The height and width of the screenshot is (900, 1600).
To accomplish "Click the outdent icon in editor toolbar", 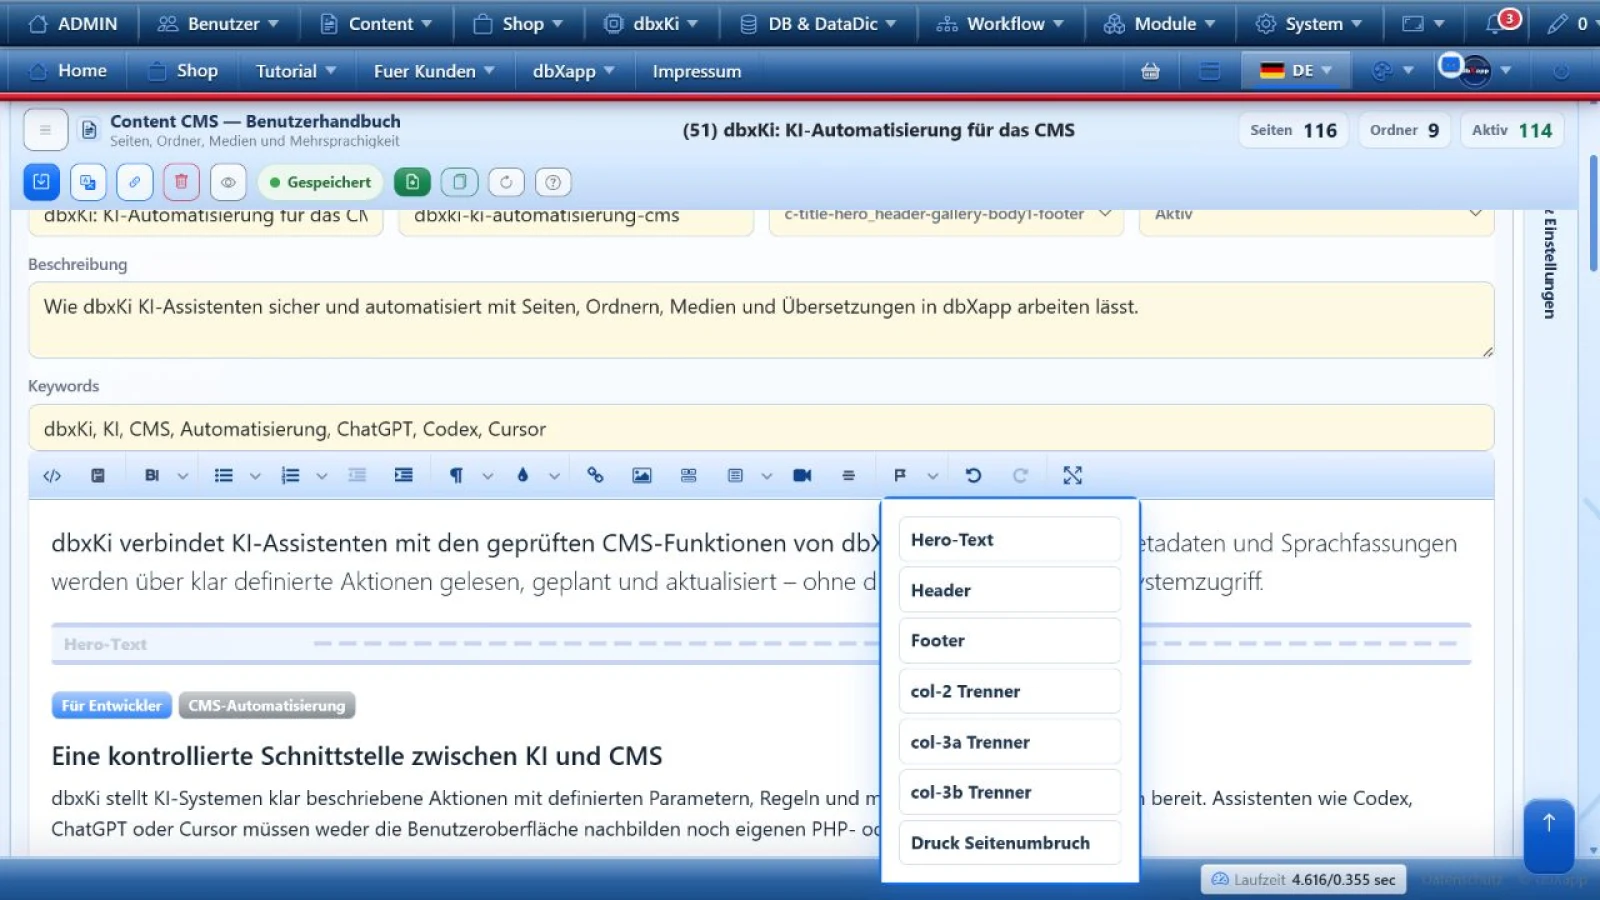I will tap(357, 476).
